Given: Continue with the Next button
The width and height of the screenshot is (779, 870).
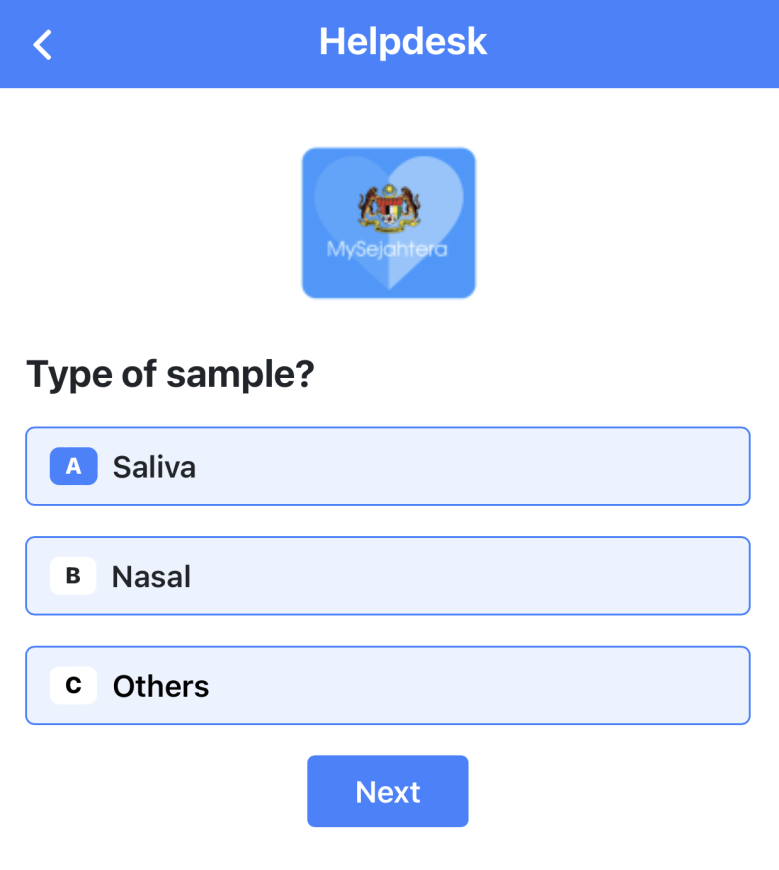Looking at the screenshot, I should tap(388, 791).
